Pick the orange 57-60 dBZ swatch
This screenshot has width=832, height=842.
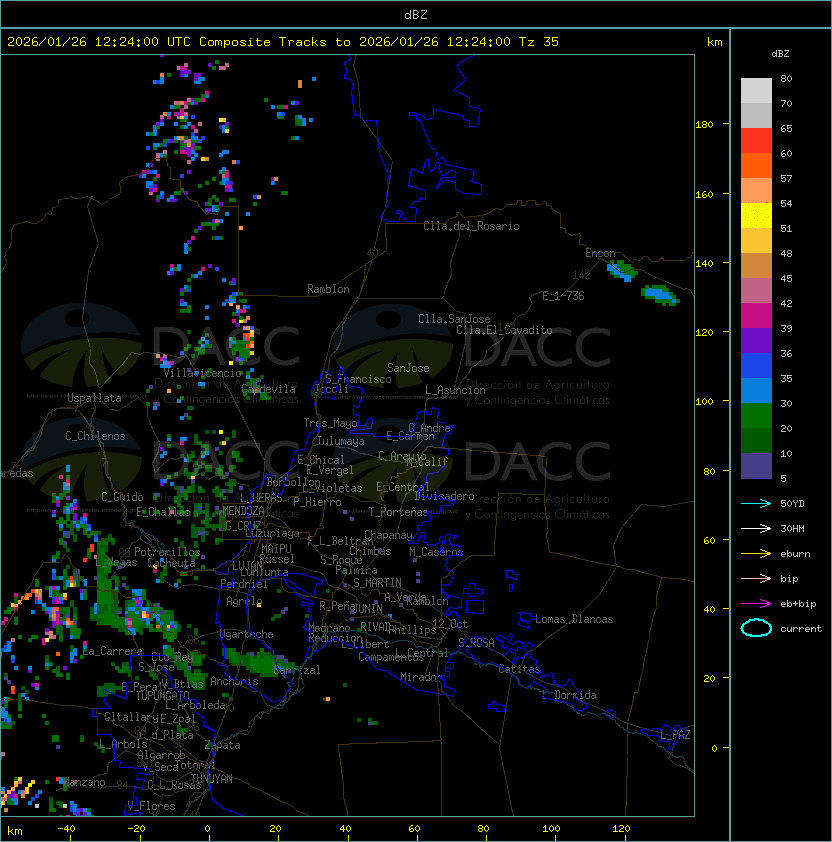[x=756, y=165]
